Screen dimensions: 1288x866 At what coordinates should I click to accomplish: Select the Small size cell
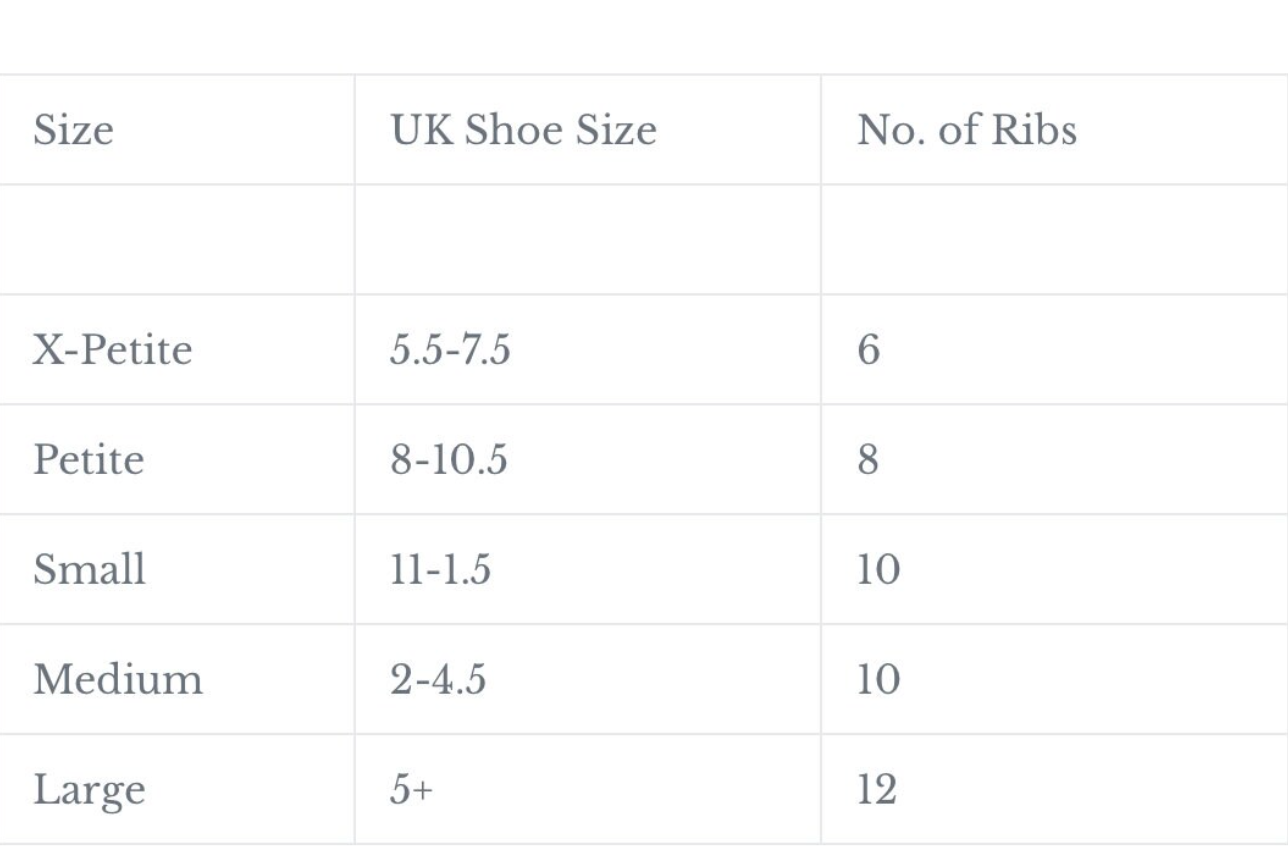click(x=177, y=570)
